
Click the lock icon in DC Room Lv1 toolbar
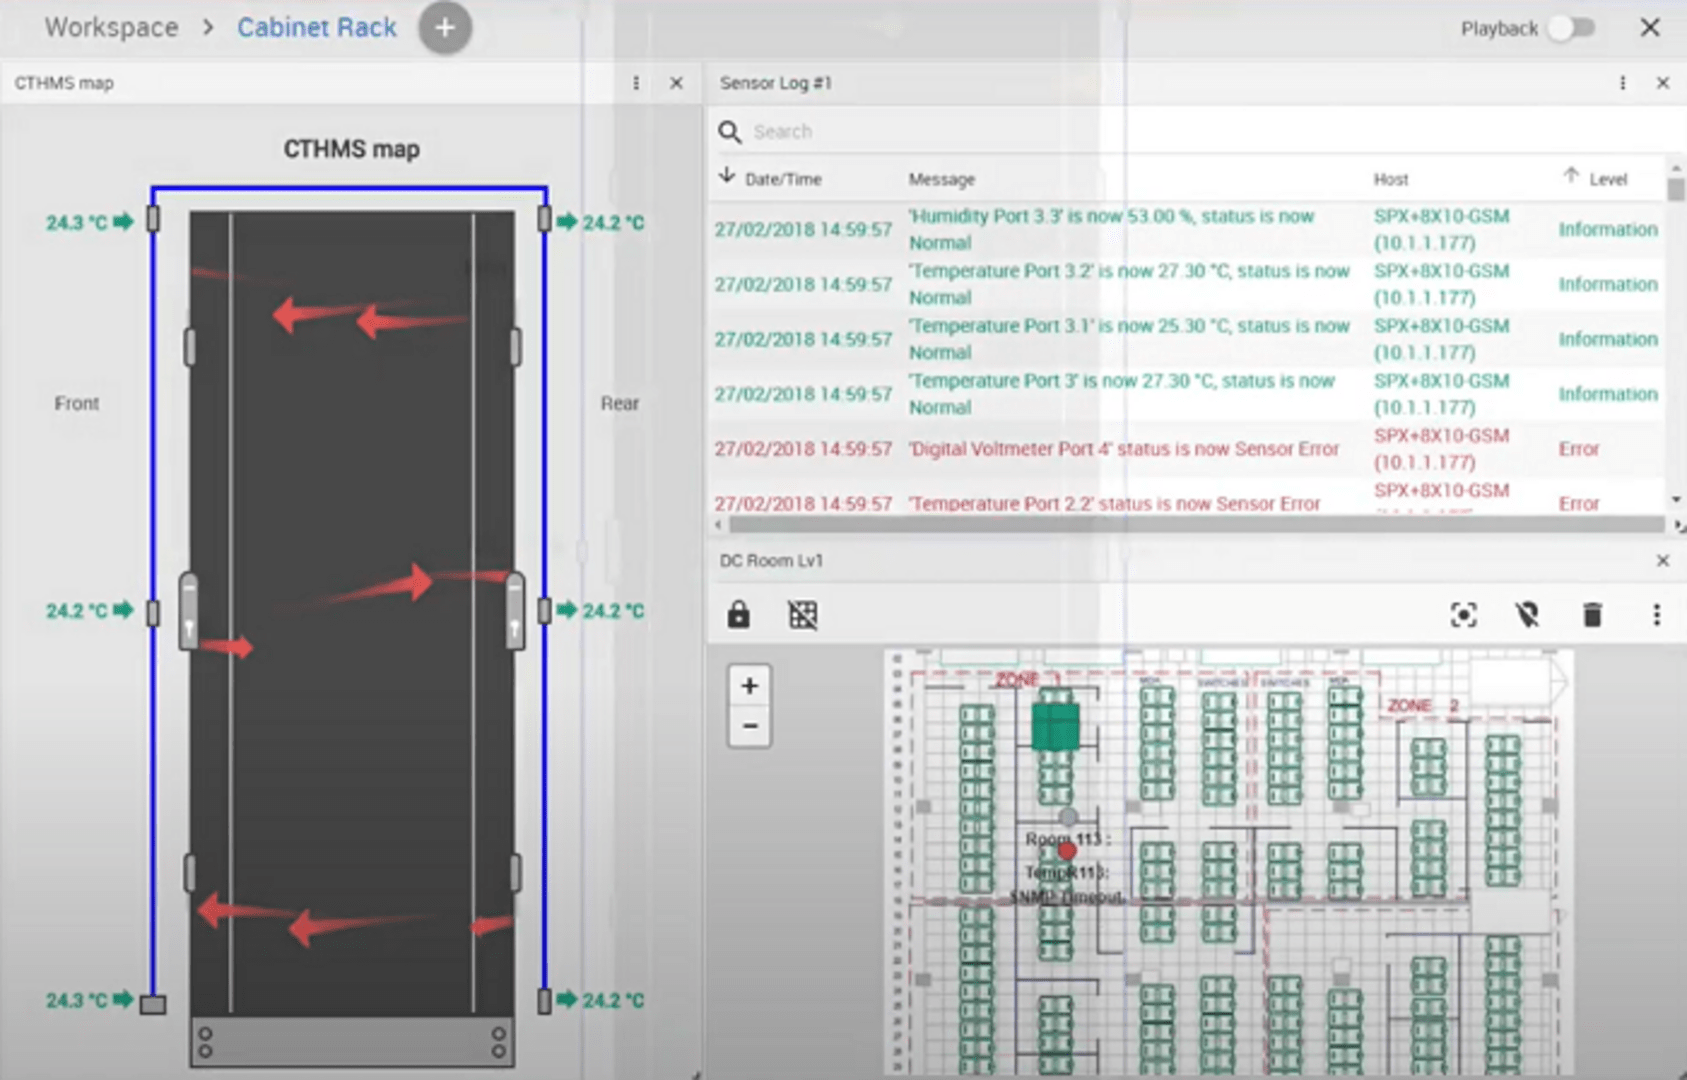pos(738,614)
